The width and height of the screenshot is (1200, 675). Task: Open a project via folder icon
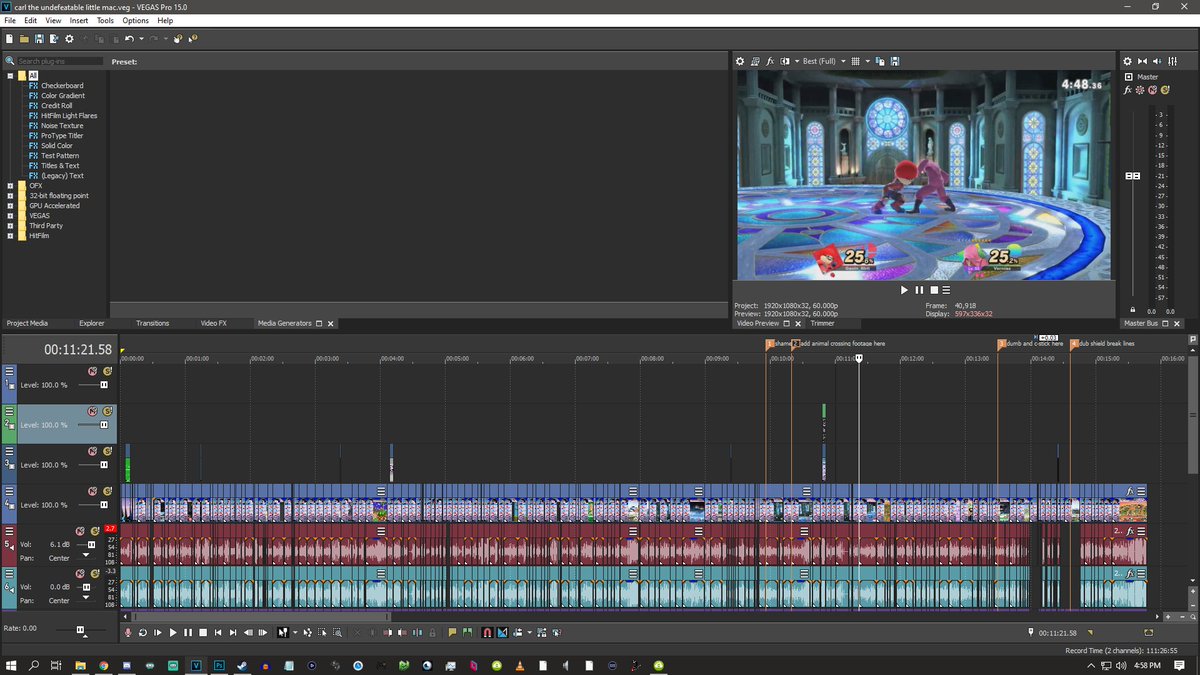point(24,39)
